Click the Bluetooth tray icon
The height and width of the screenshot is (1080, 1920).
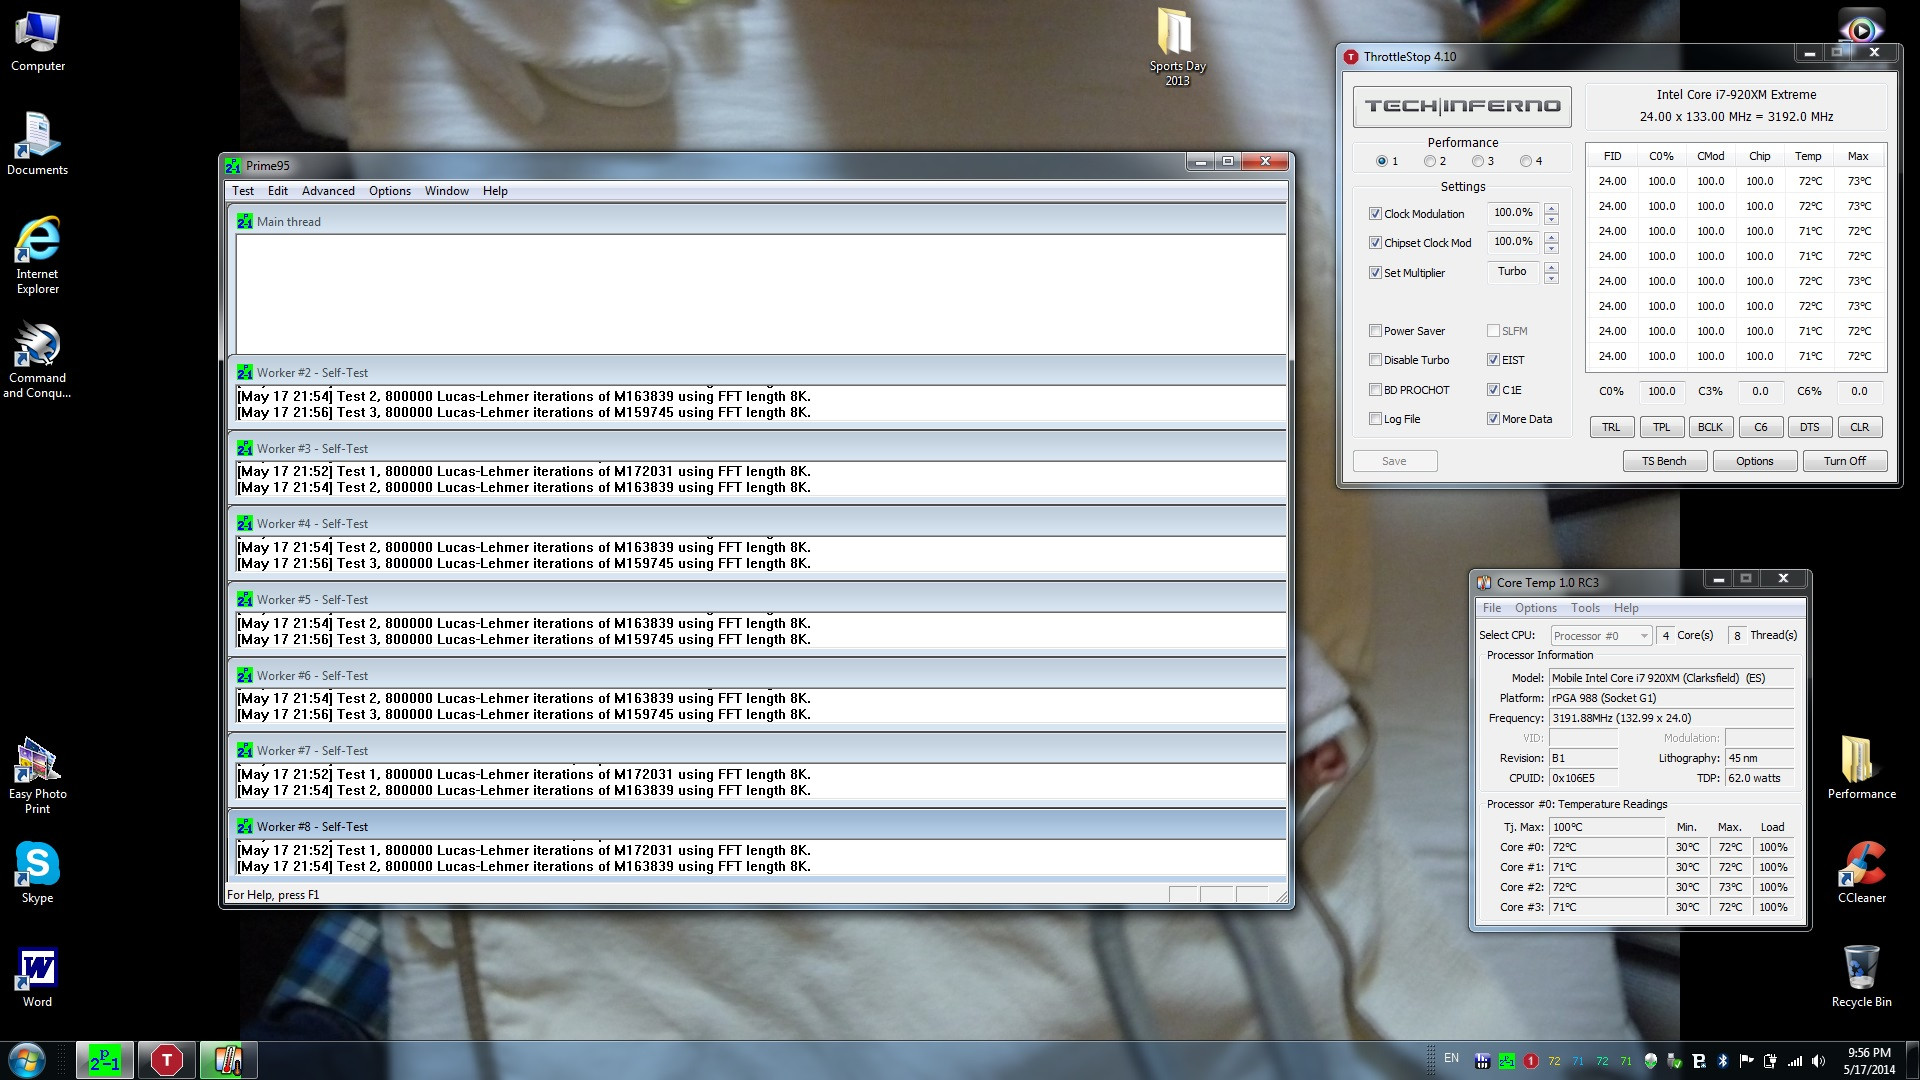1723,1061
